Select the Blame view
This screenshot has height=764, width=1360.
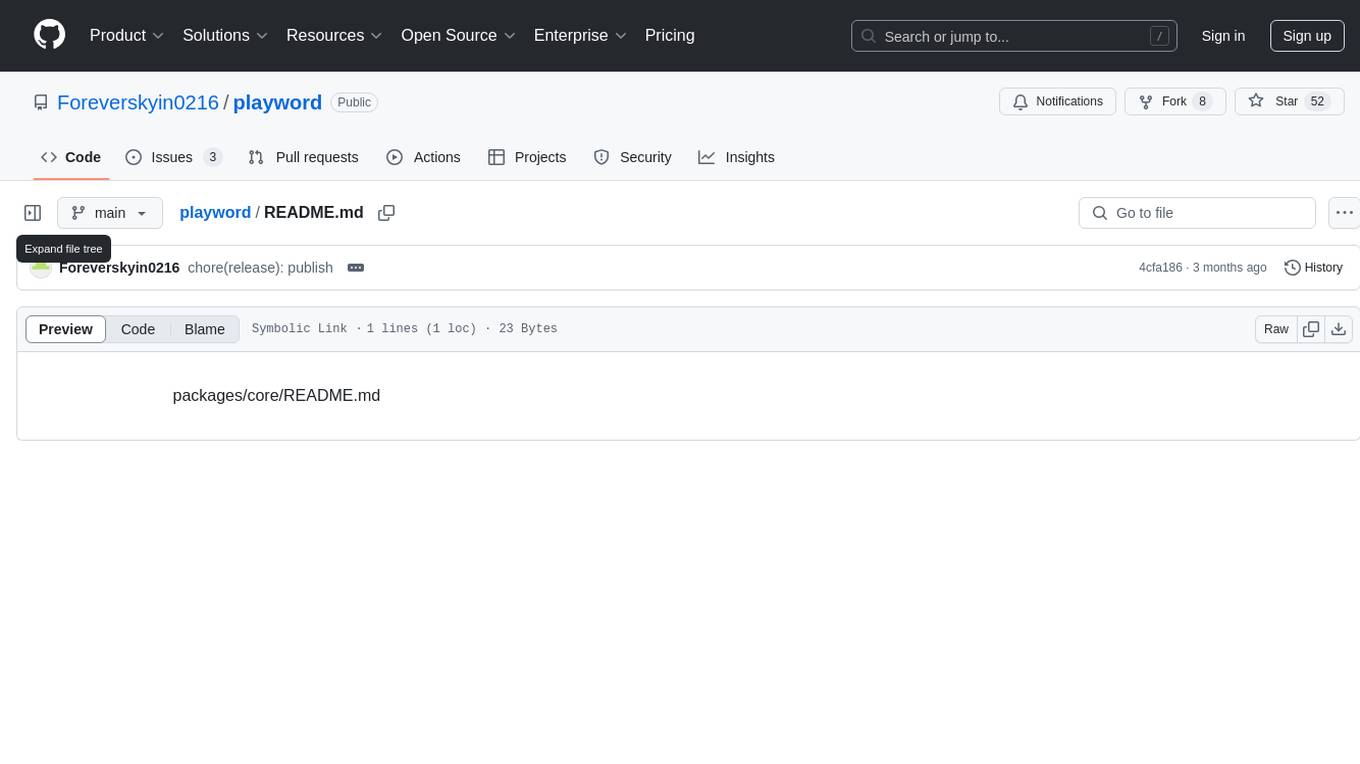[204, 329]
